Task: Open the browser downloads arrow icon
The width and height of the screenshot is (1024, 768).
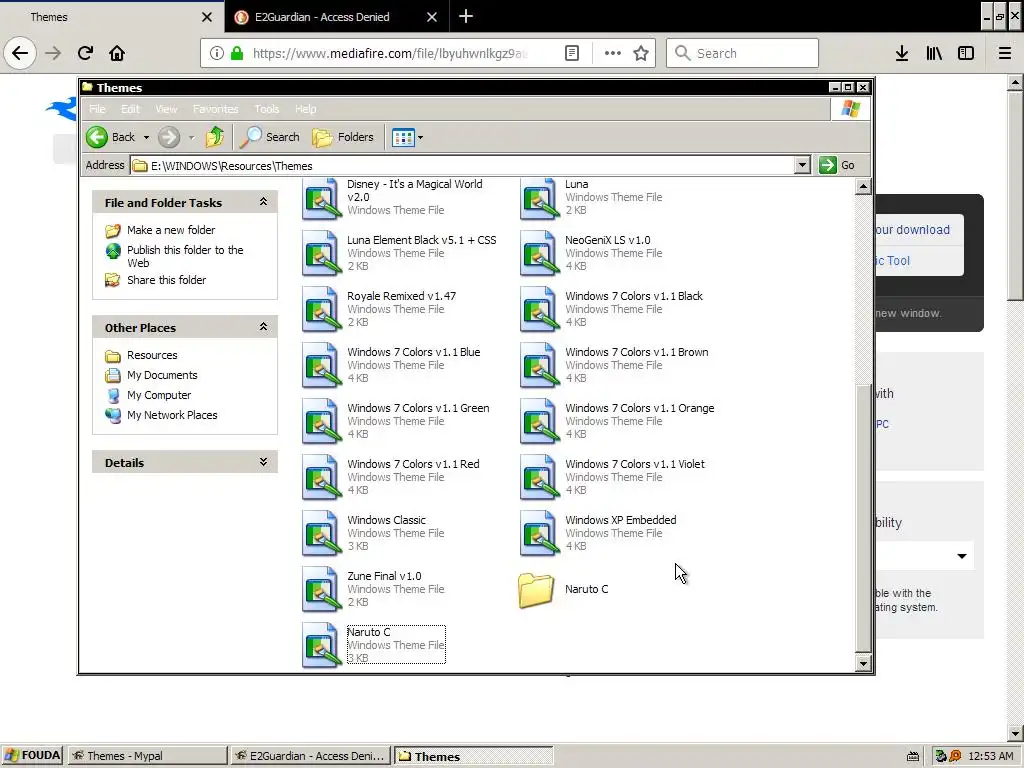Action: (x=902, y=54)
